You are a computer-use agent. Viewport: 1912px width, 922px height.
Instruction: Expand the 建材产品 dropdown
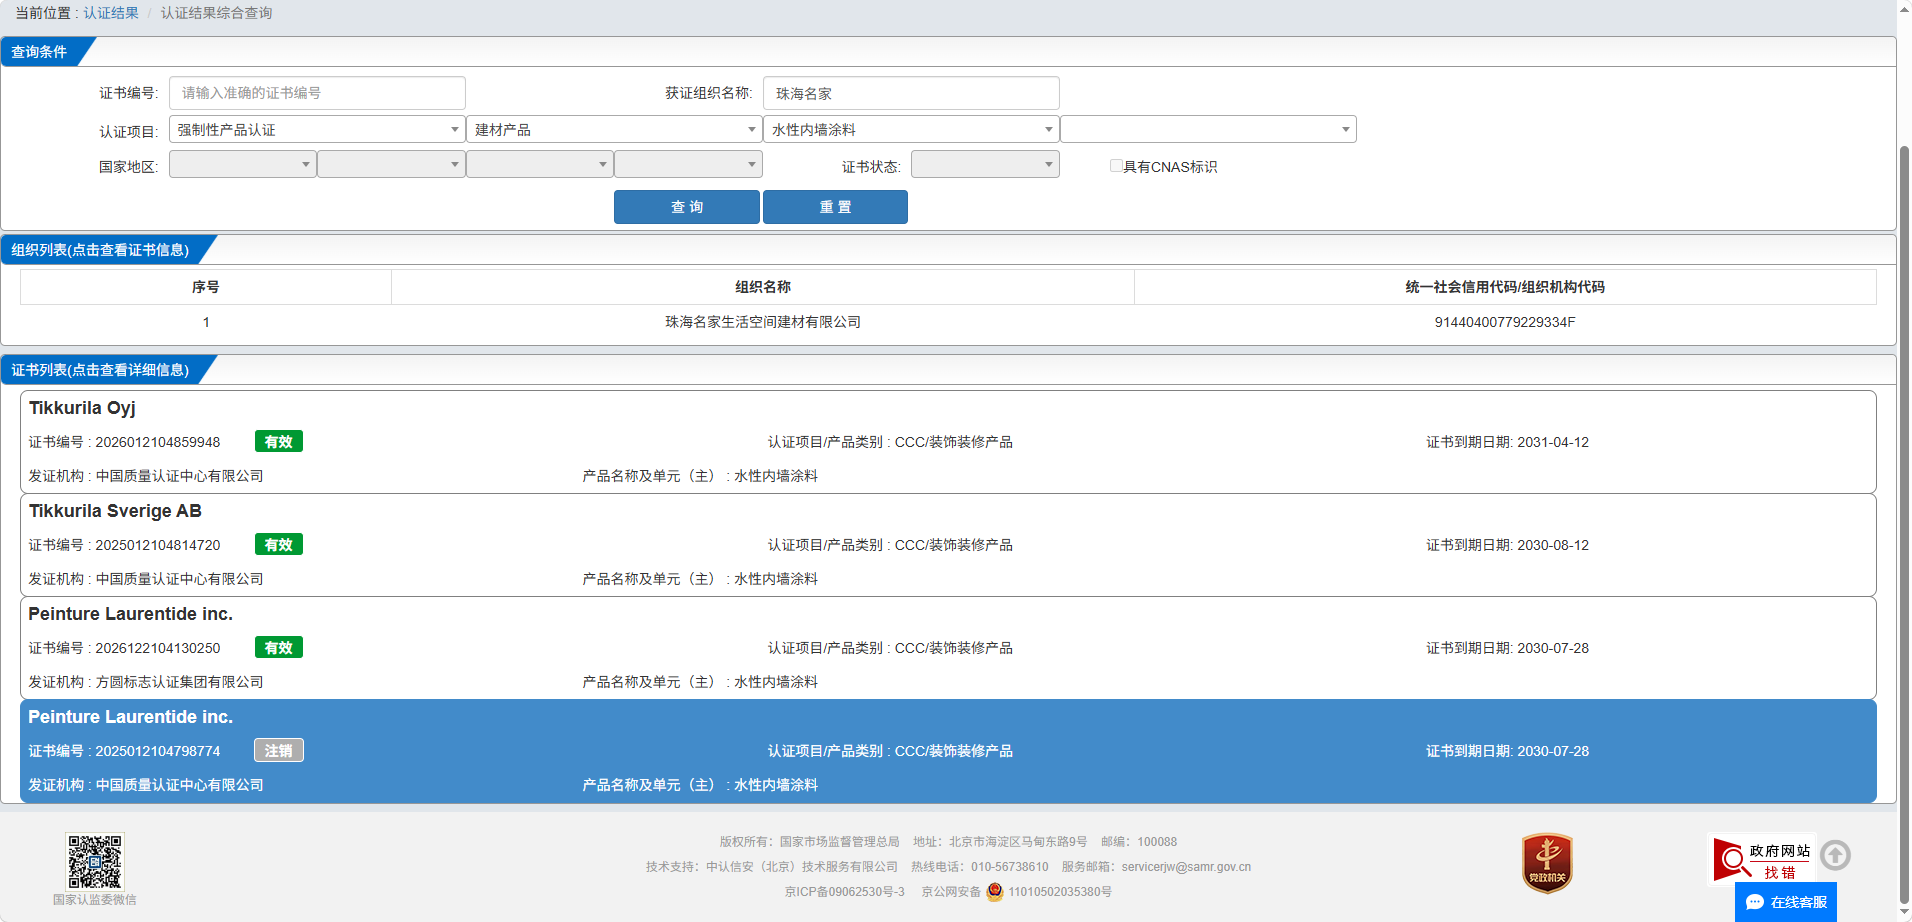coord(614,130)
